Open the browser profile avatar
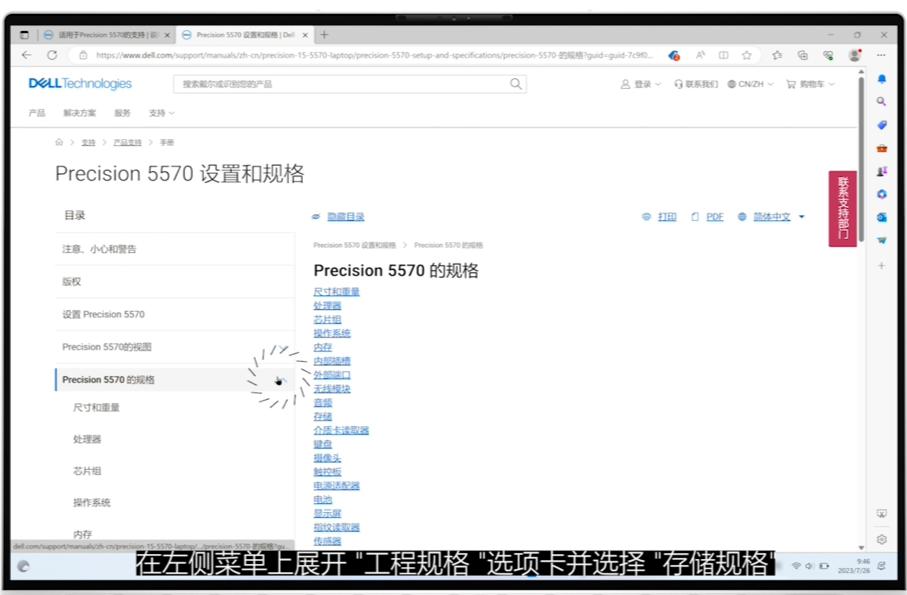The image size is (907, 595). pyautogui.click(x=854, y=55)
